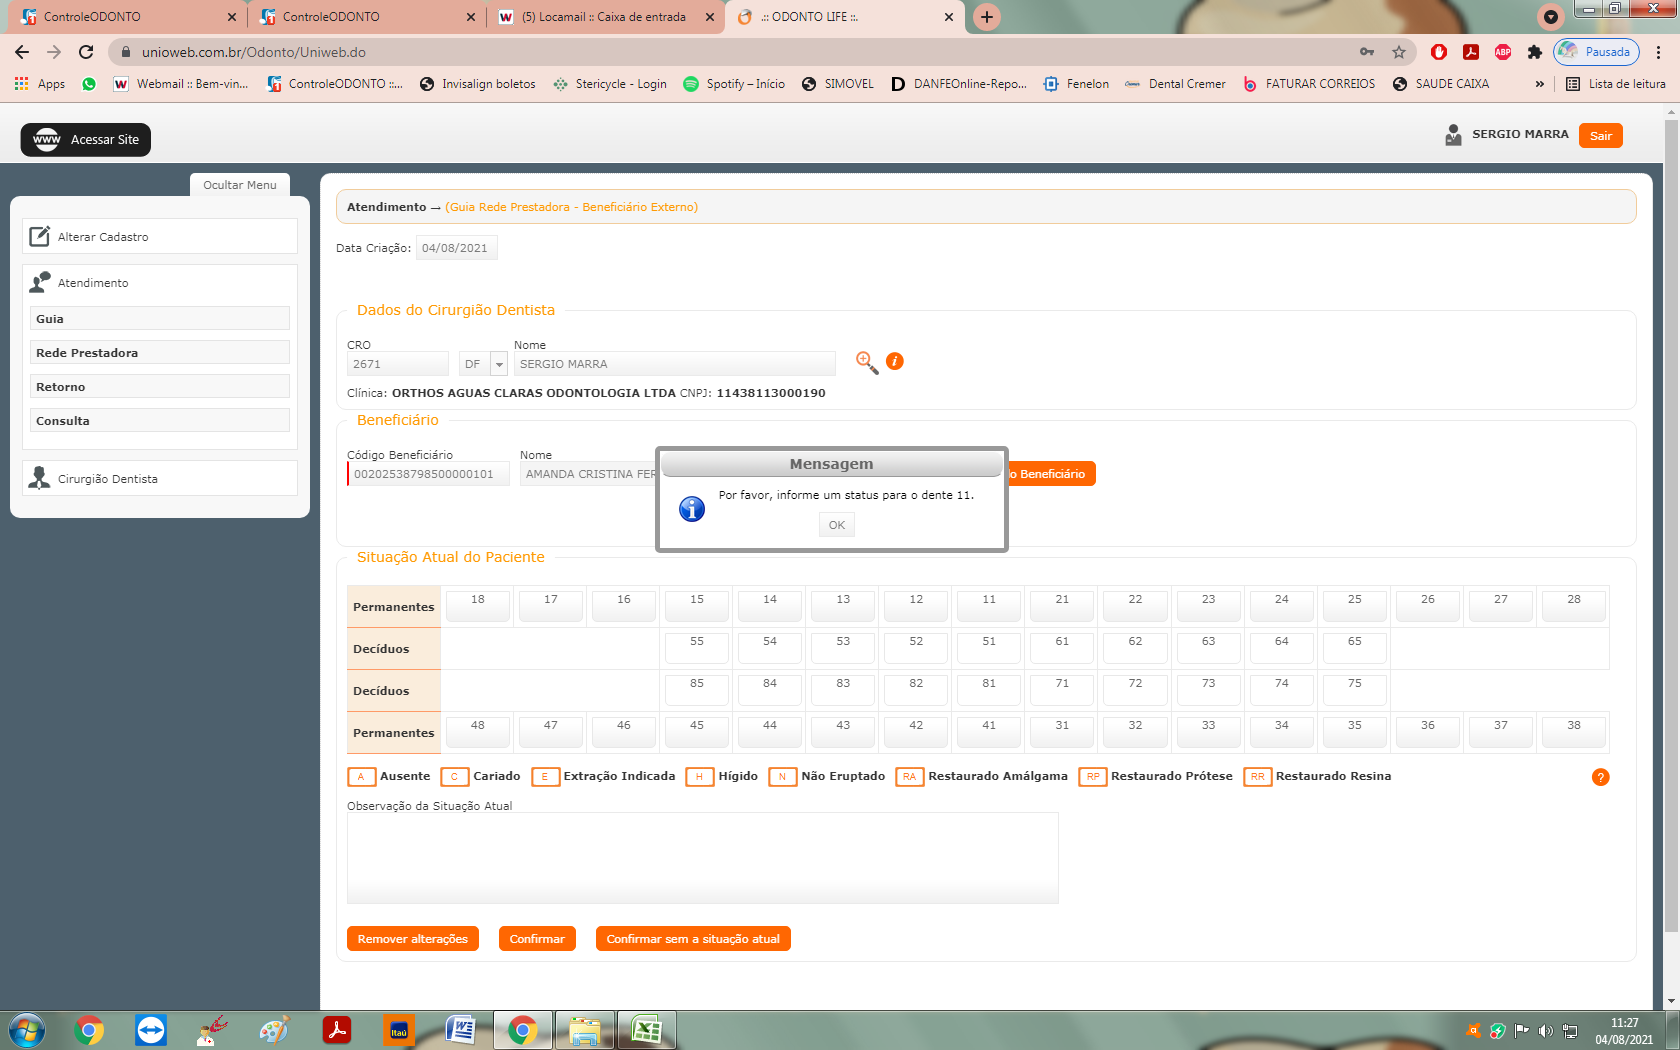Click the orange info icon next to Nome

pos(895,361)
